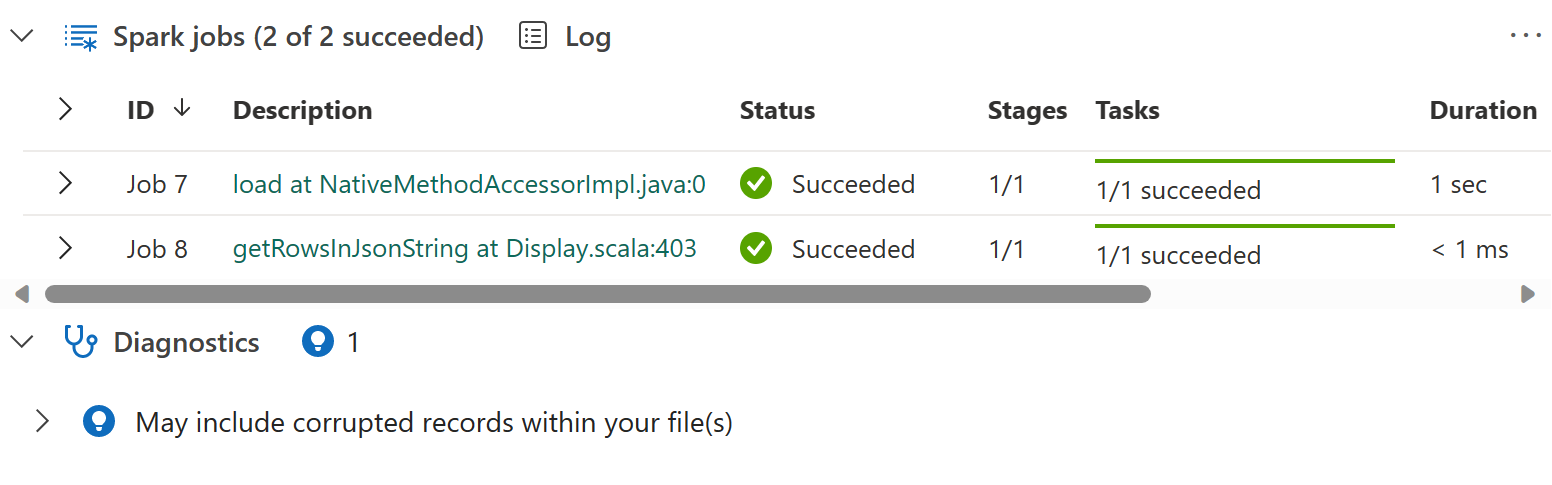Collapse the Spark jobs section
The width and height of the screenshot is (1552, 485).
[22, 37]
